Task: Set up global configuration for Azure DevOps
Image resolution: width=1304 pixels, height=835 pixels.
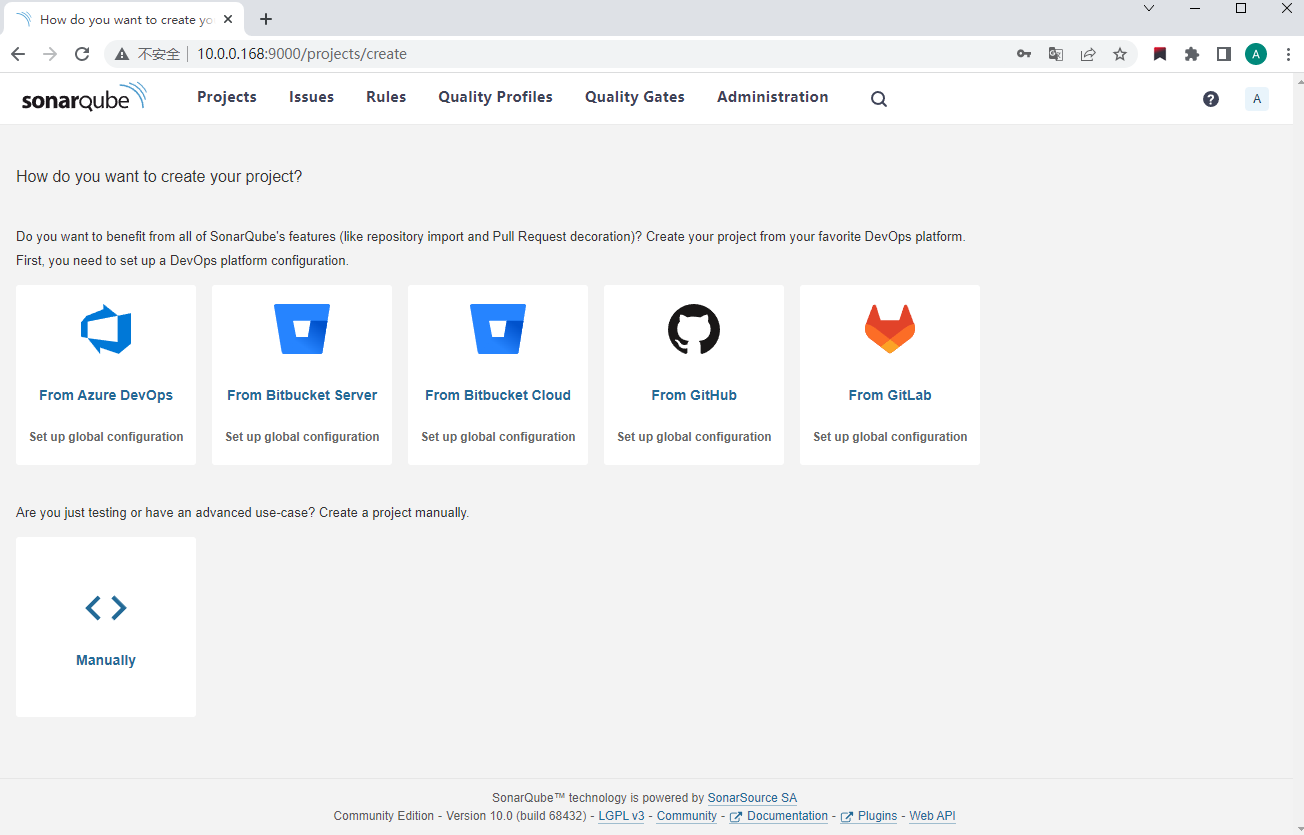Action: coord(106,437)
